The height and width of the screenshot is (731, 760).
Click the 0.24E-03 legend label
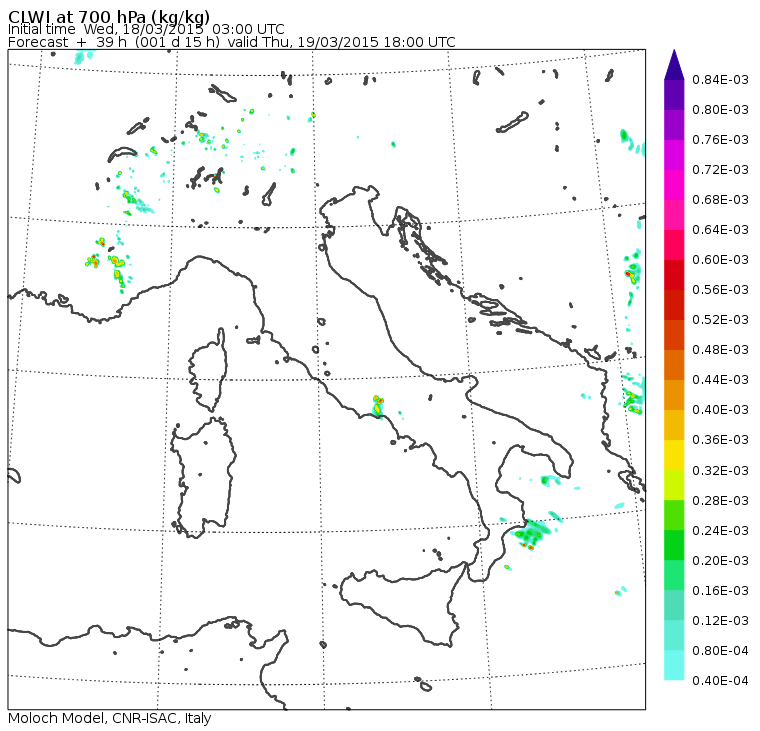(x=720, y=531)
